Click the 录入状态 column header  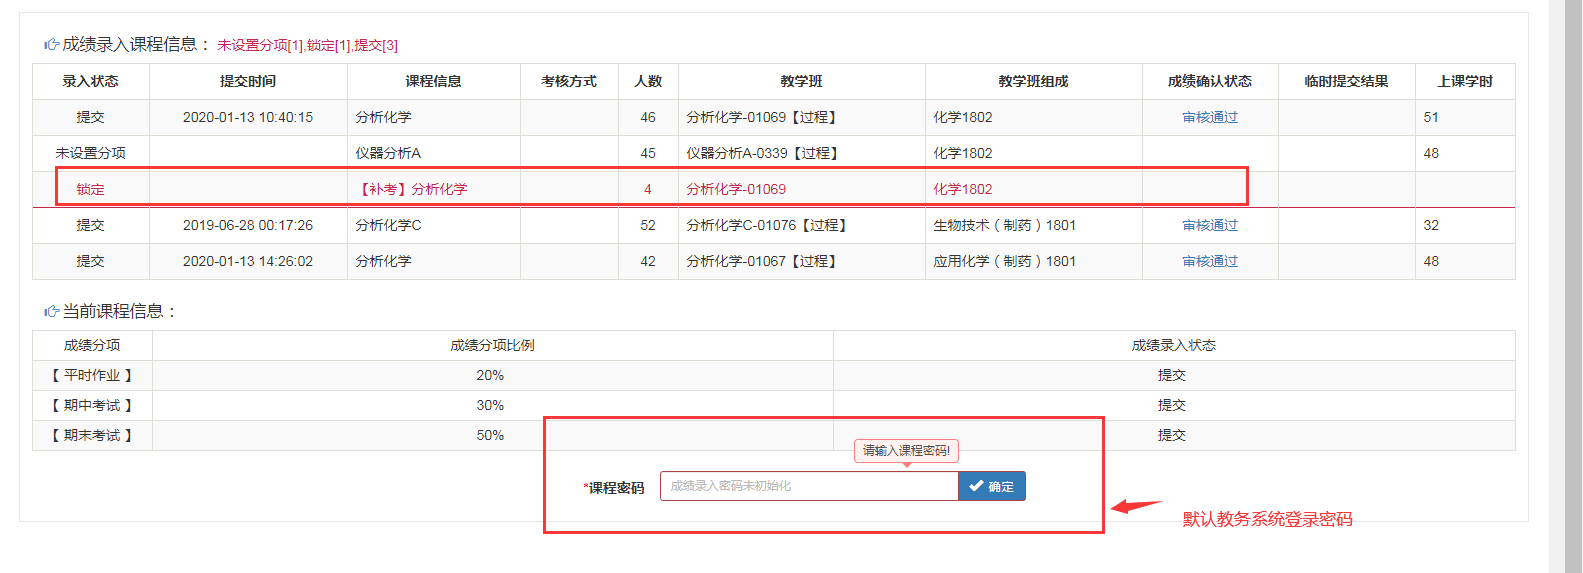[x=90, y=82]
